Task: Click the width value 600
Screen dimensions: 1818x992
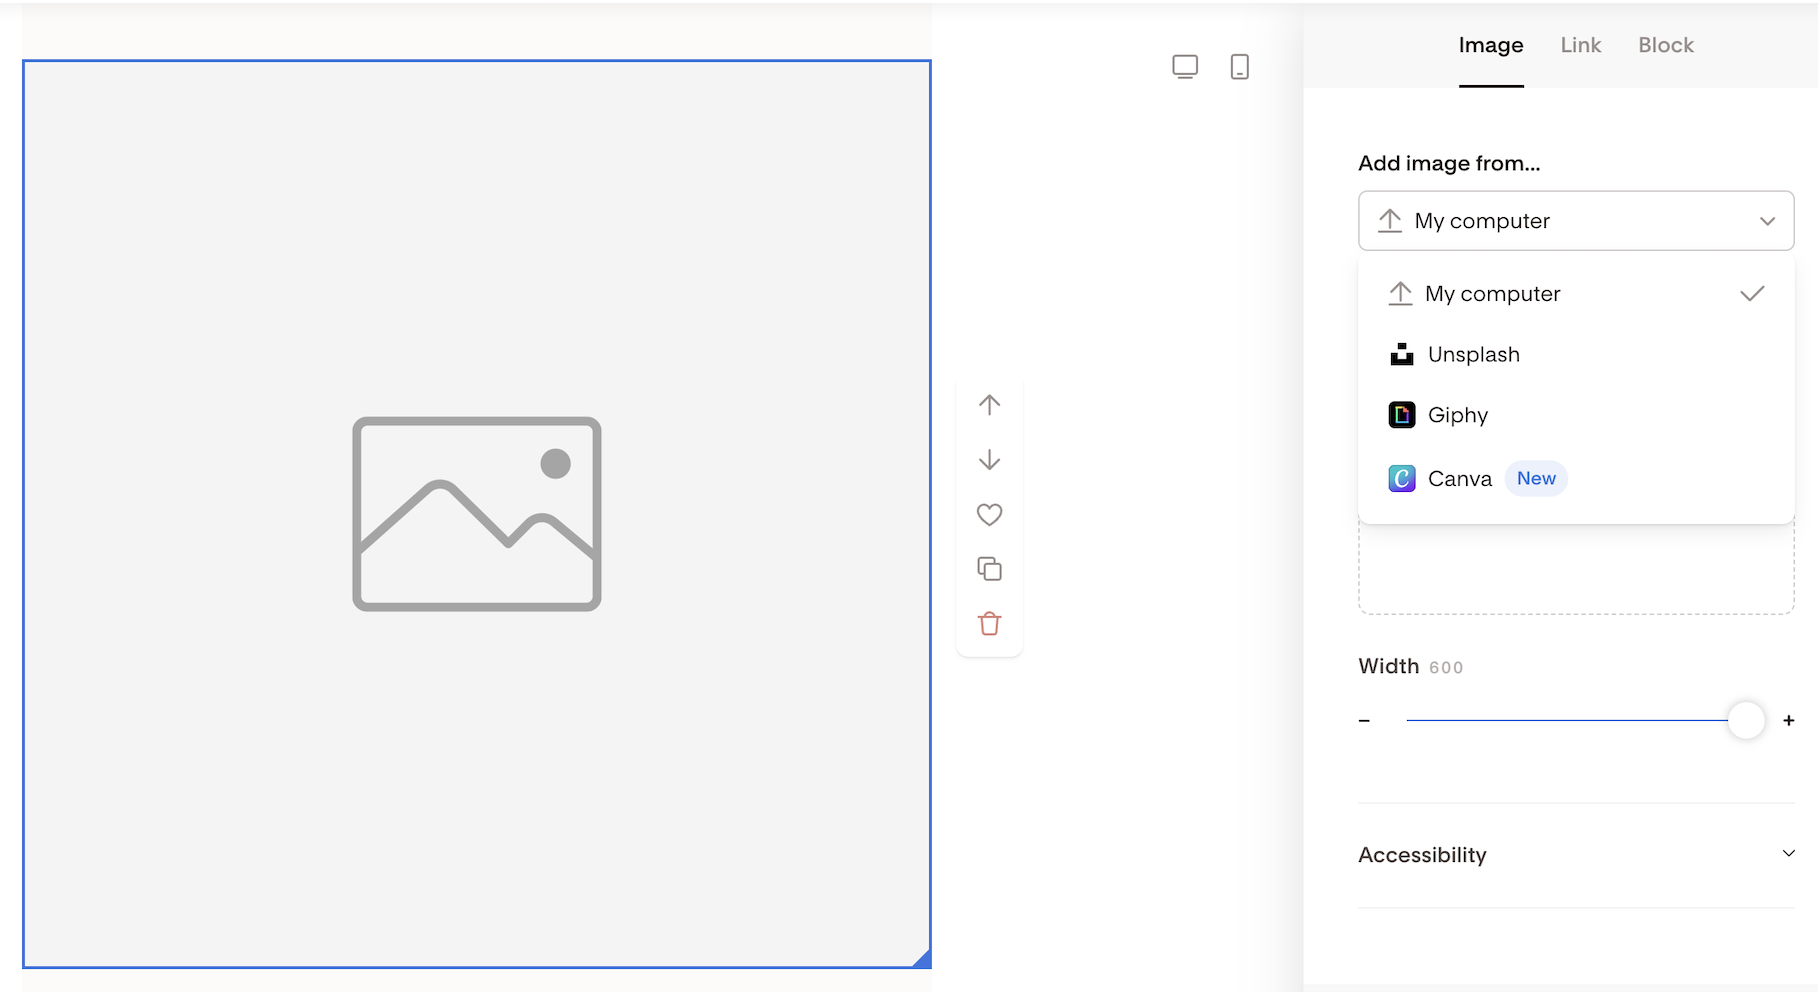Action: tap(1446, 668)
